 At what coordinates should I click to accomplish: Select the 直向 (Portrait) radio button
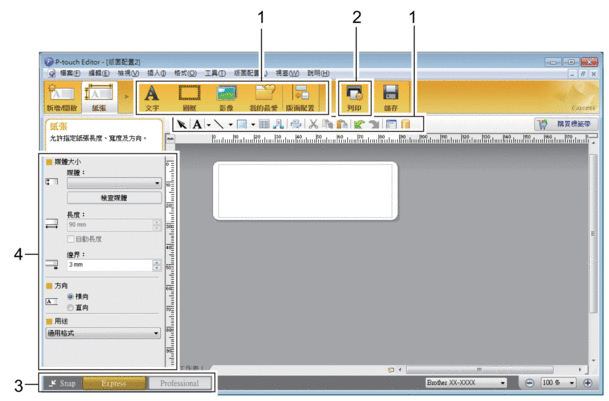(x=70, y=307)
